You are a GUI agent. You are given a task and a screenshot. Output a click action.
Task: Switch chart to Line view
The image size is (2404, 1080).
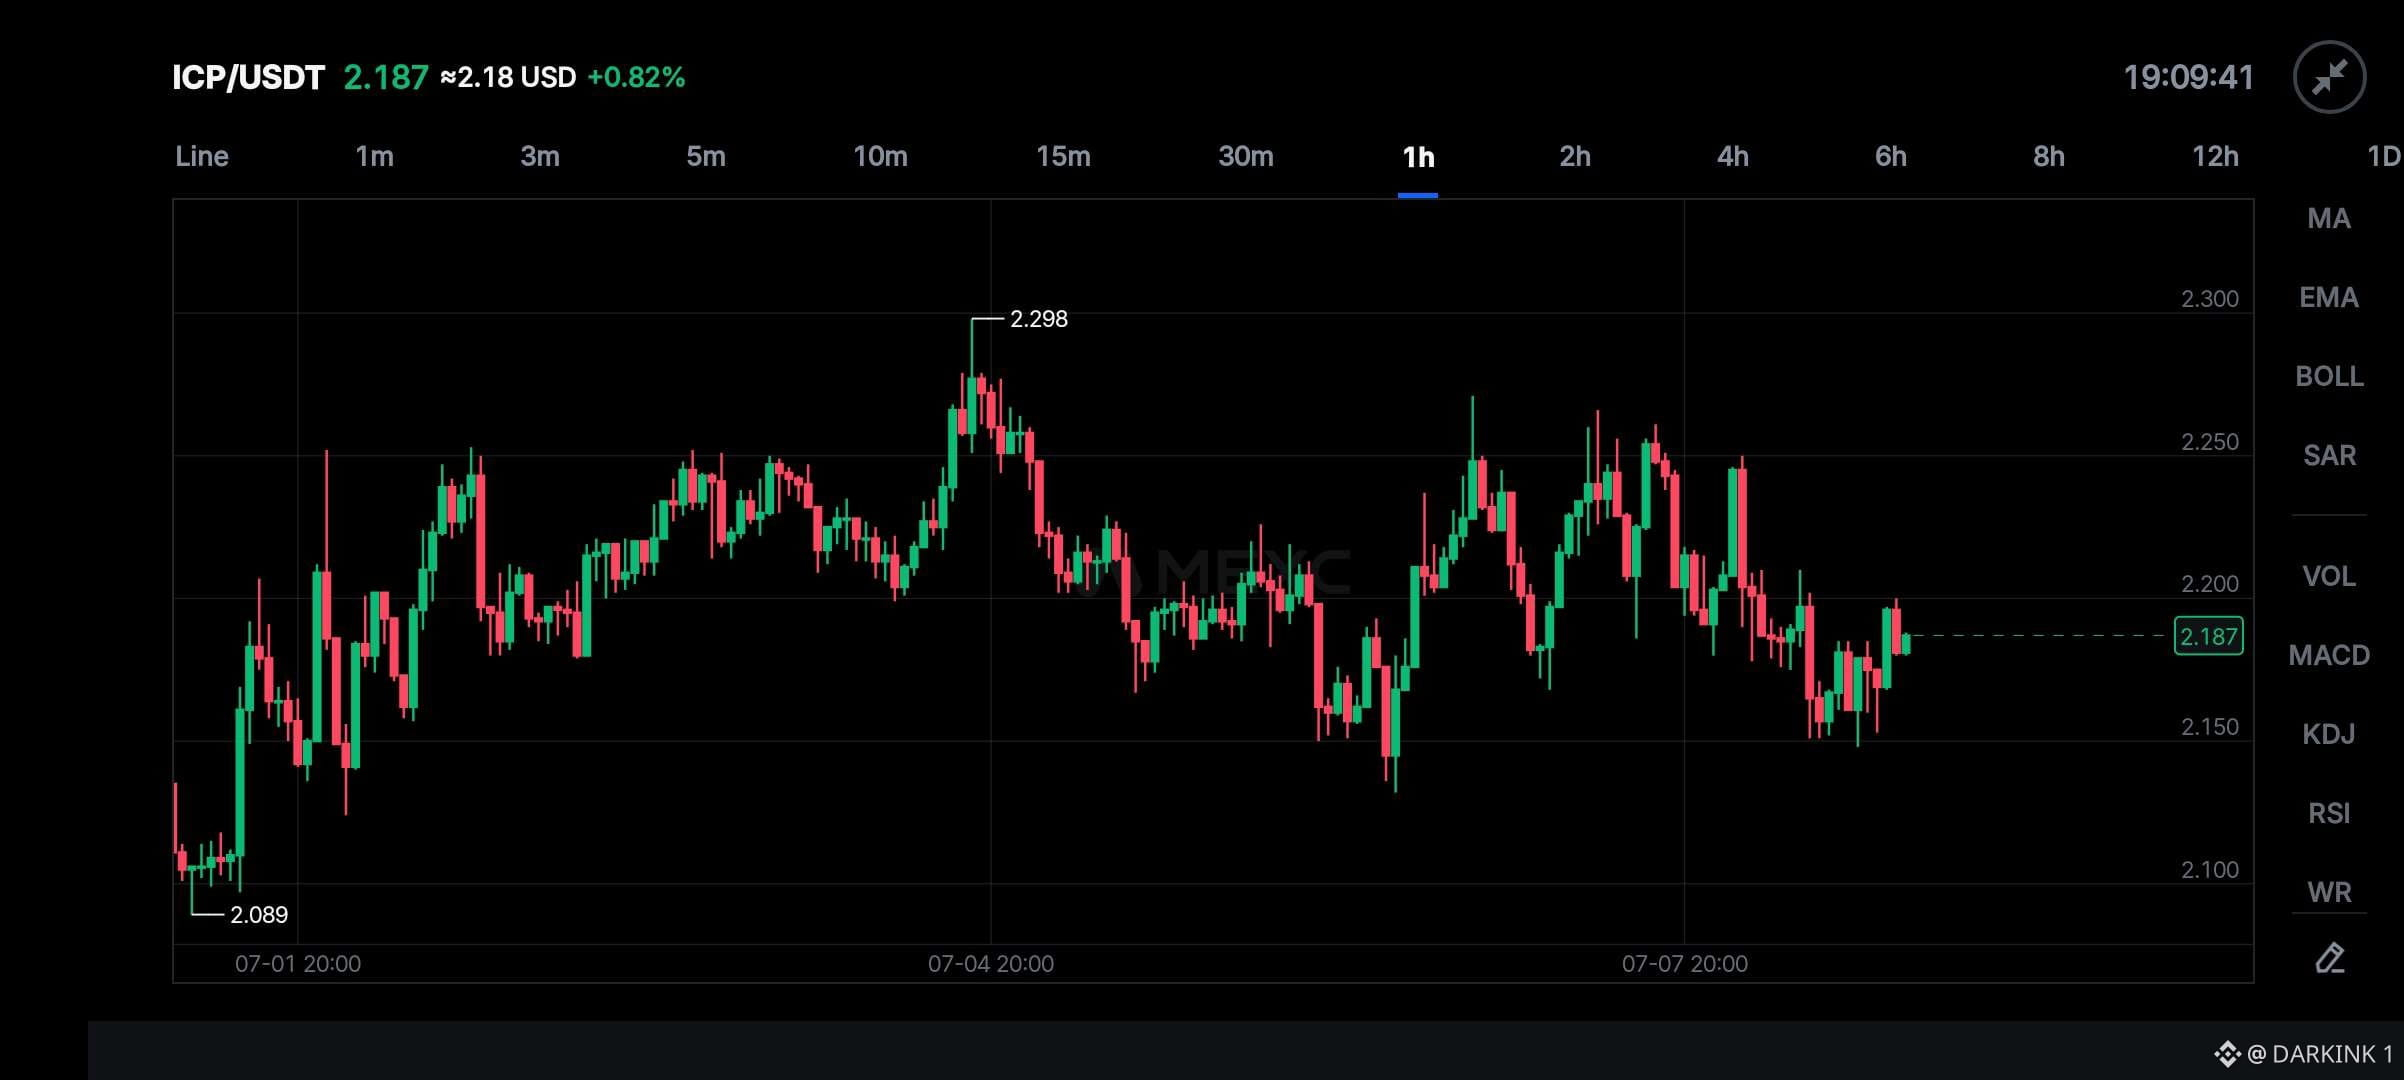202,156
